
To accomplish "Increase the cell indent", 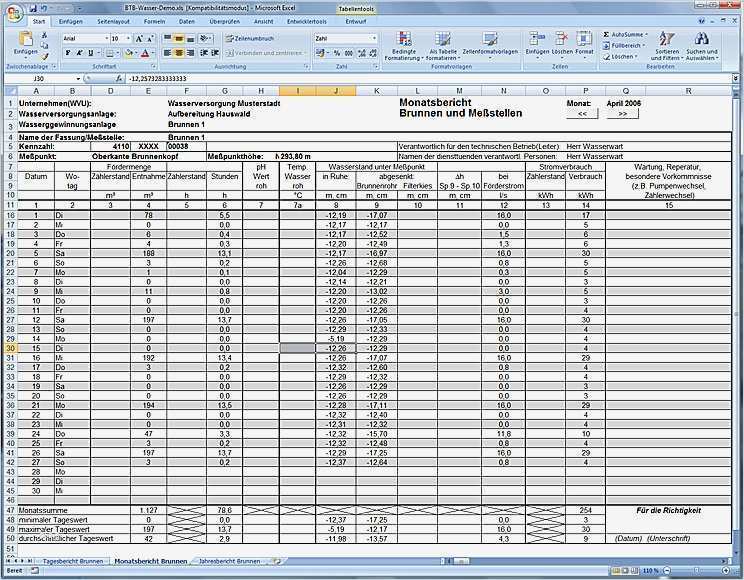I will pos(215,53).
